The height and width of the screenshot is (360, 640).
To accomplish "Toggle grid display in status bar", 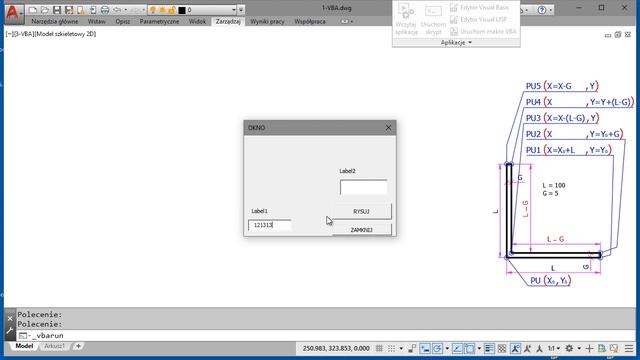I will point(379,349).
